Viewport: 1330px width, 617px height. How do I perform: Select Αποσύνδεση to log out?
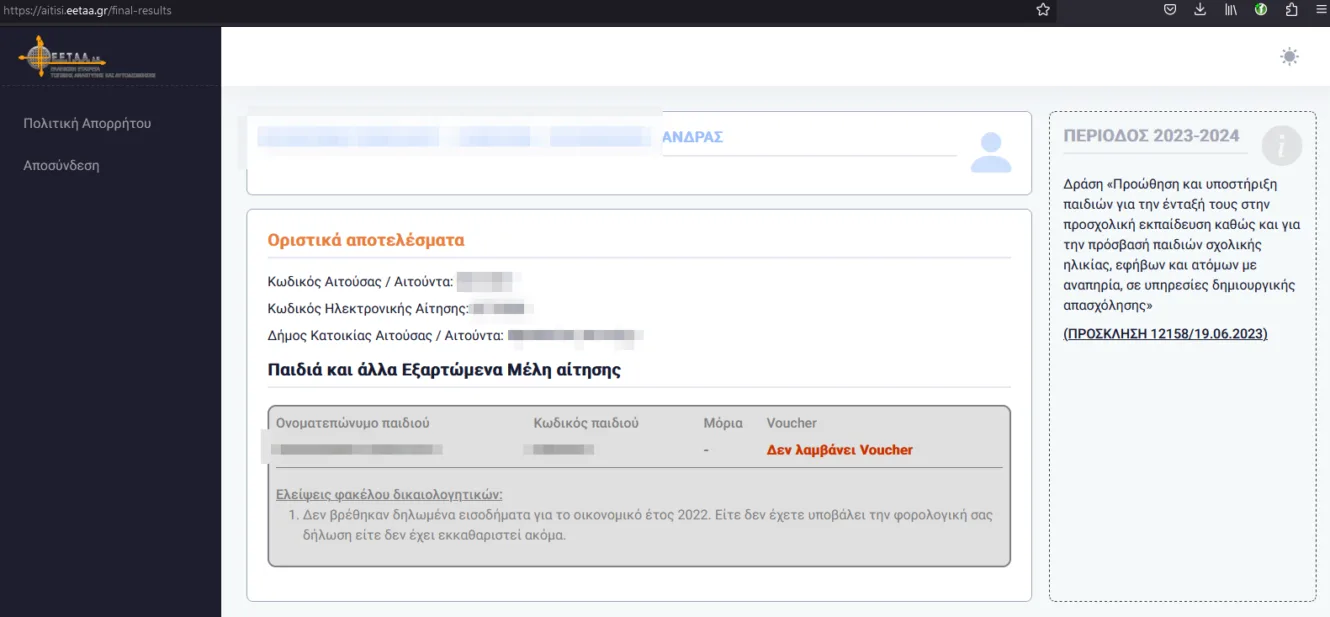coord(61,165)
